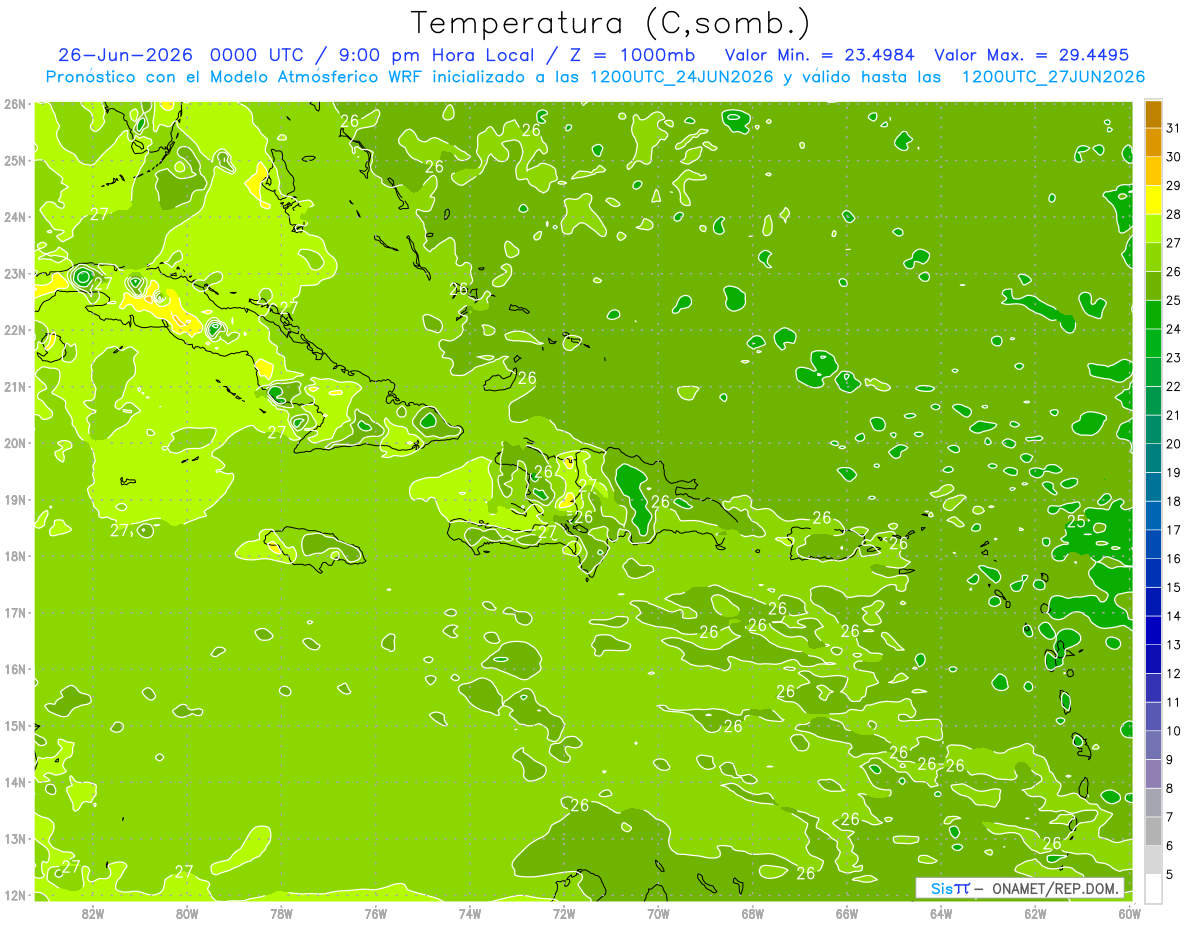Select the 12N latitude axis label
This screenshot has height=927, width=1200.
click(15, 895)
